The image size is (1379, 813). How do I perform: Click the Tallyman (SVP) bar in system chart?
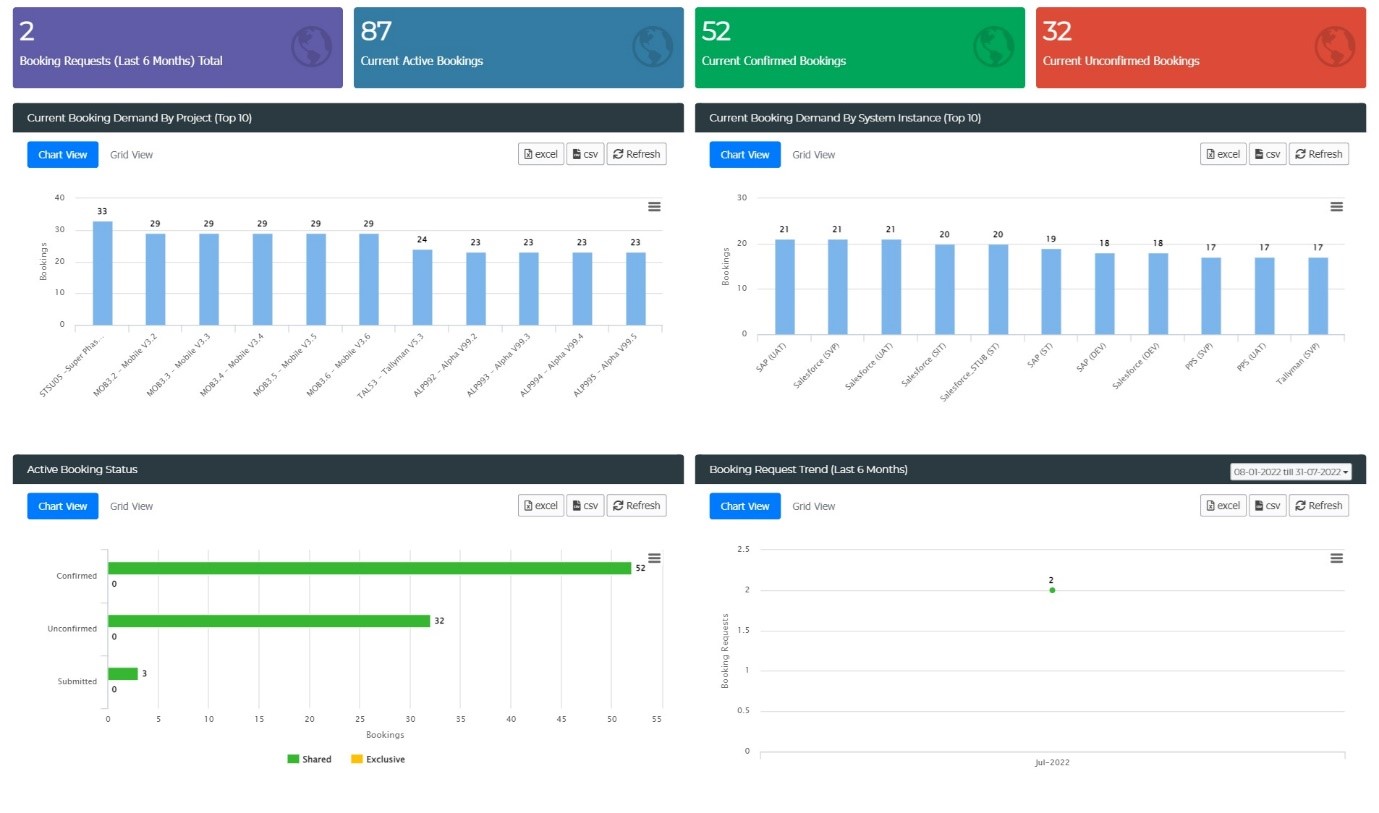(1318, 296)
